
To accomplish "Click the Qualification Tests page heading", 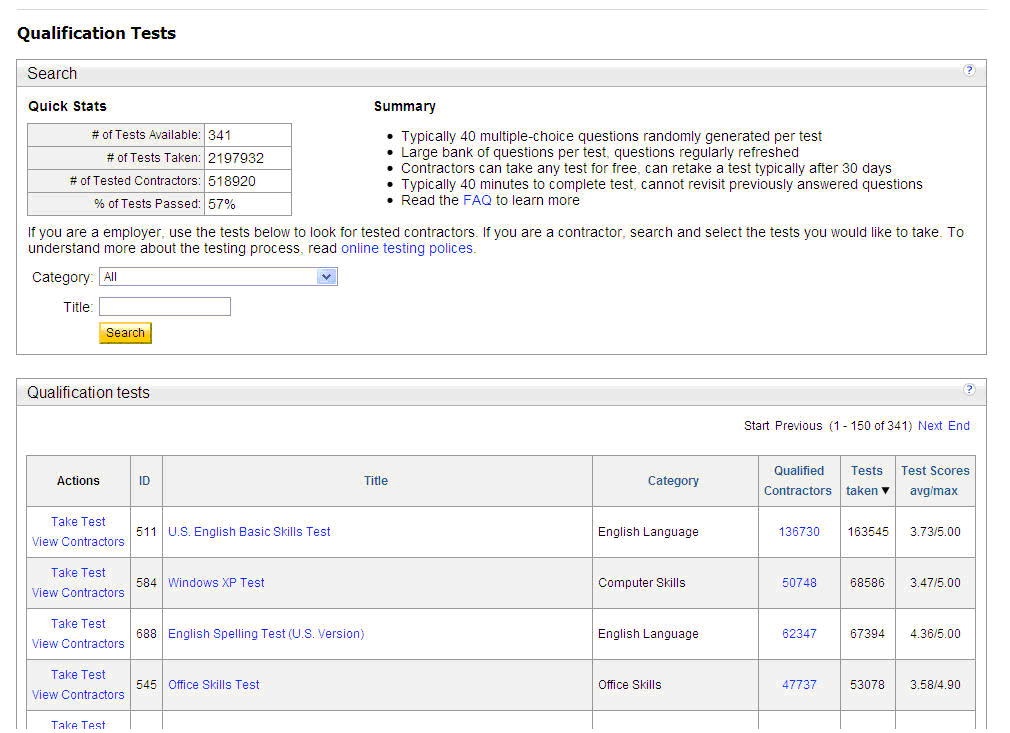I will coord(97,33).
